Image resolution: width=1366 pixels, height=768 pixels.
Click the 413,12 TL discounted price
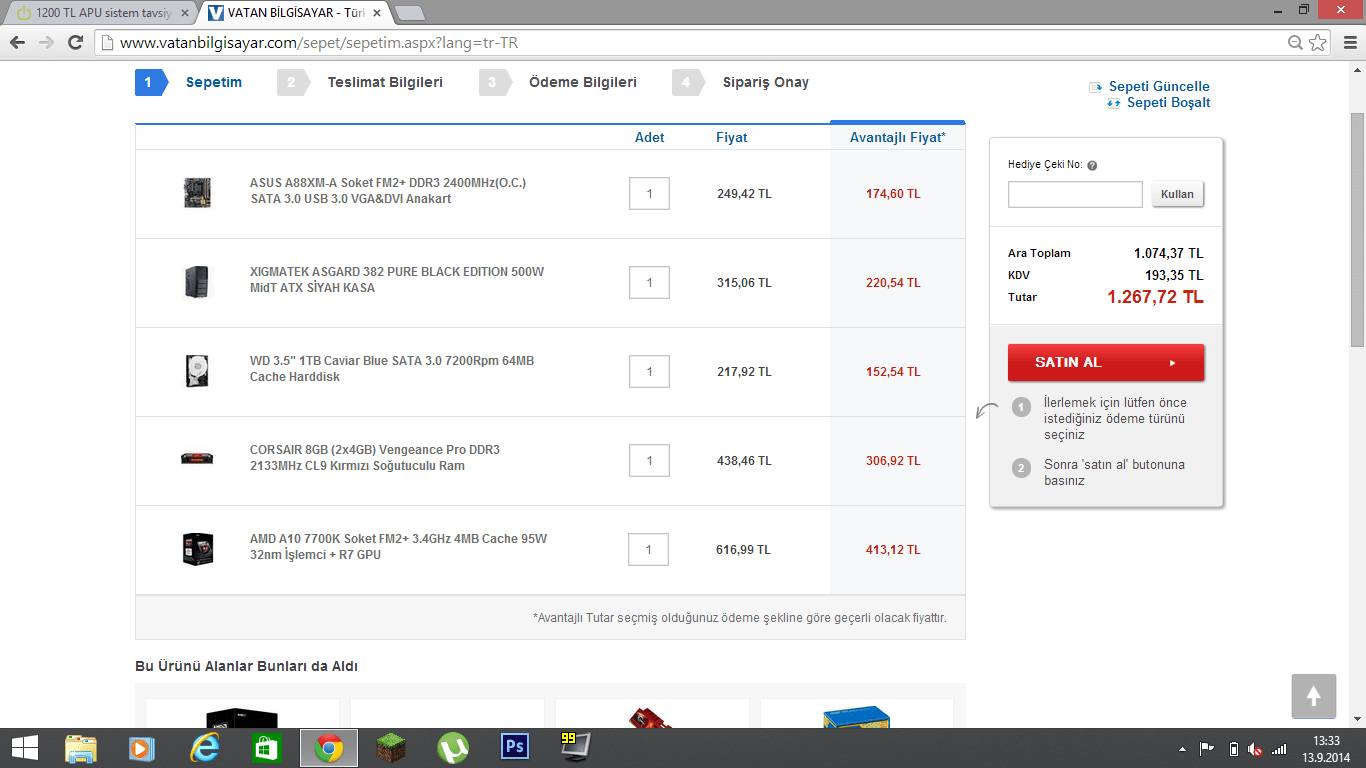pos(893,550)
